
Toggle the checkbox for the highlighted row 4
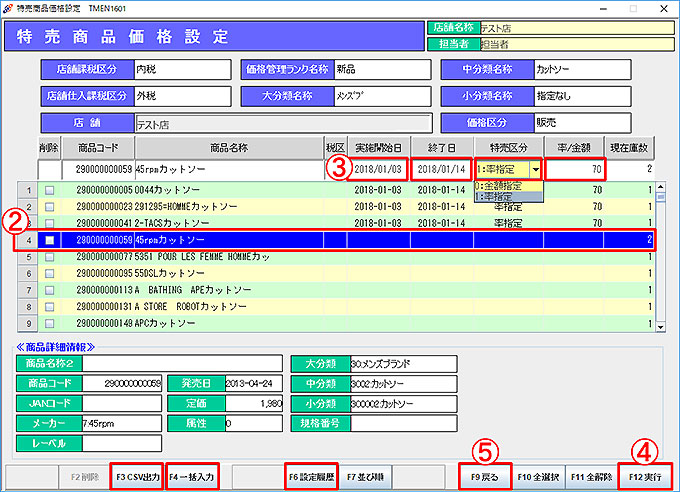click(50, 240)
